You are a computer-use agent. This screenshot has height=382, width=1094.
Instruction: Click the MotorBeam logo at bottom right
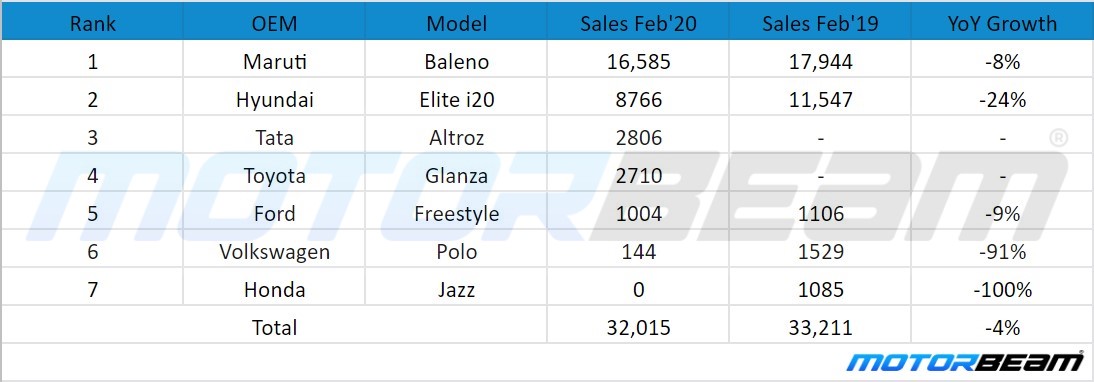[x=964, y=362]
